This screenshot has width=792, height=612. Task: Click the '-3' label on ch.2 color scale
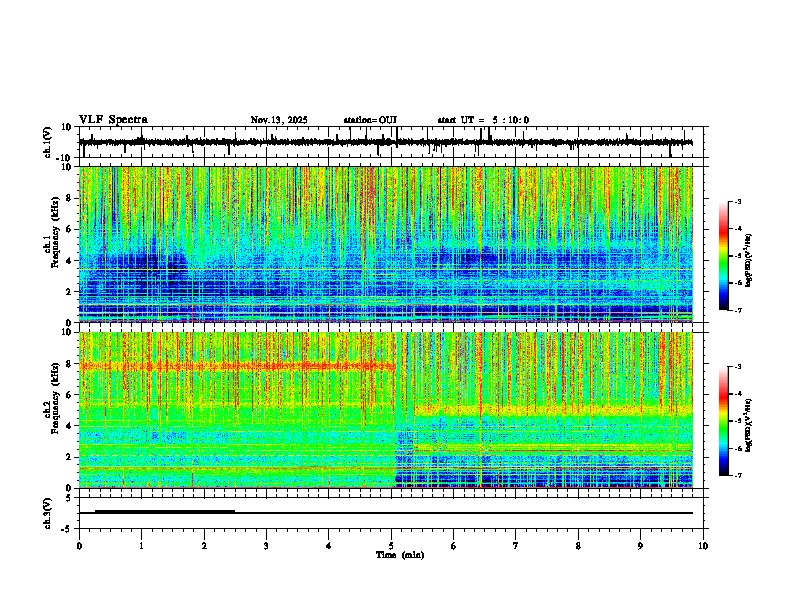point(738,367)
